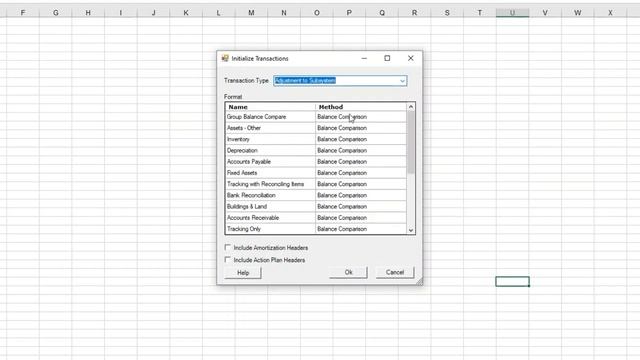Image resolution: width=640 pixels, height=360 pixels.
Task: Click the format list scroll up arrow
Action: (411, 107)
